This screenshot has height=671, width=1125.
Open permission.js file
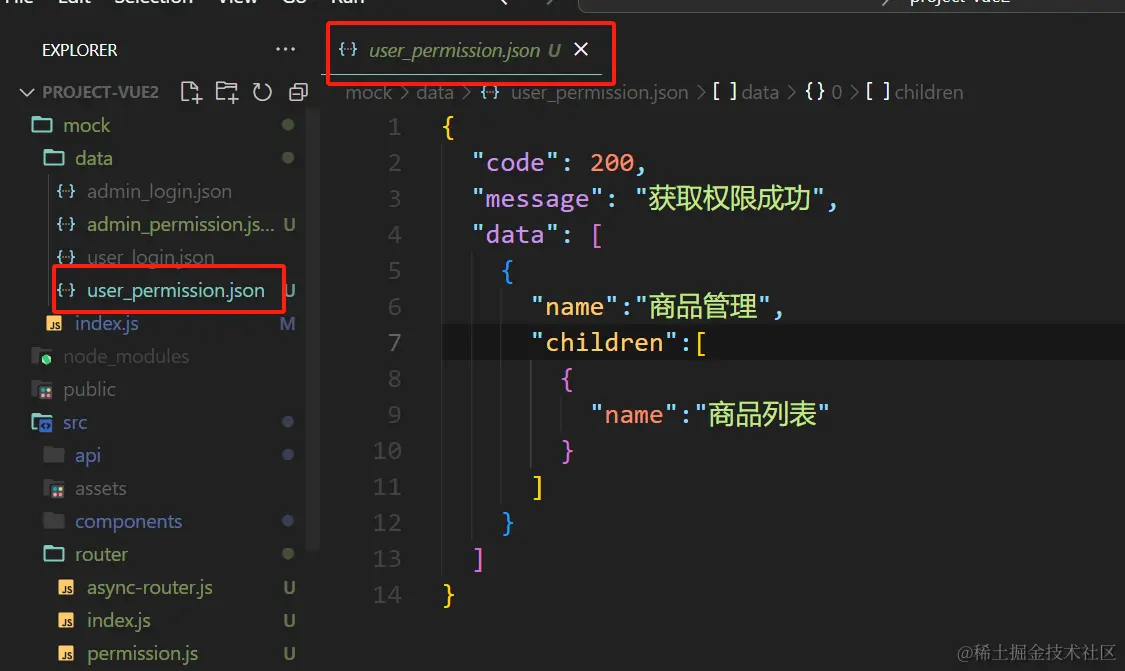[x=142, y=654]
